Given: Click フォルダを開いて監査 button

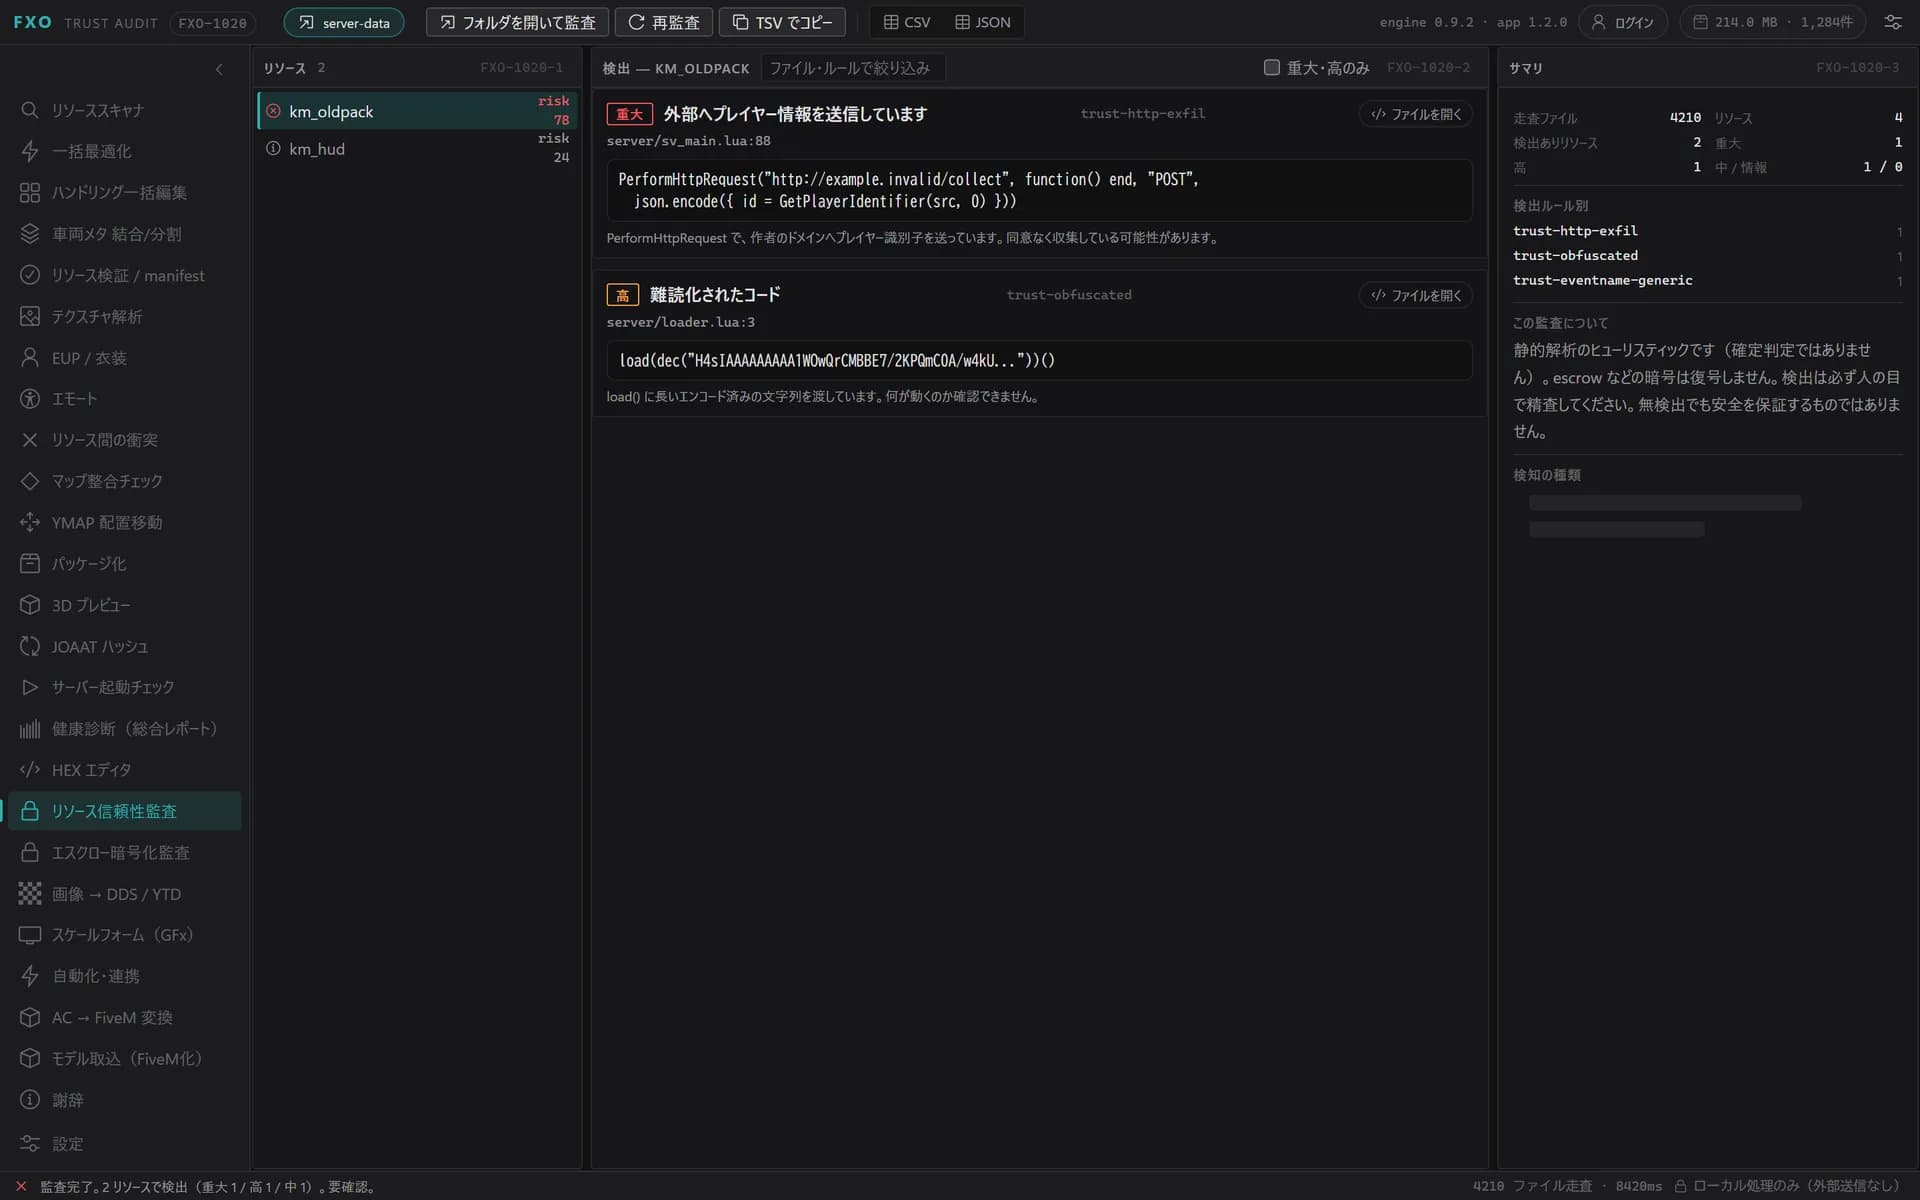Looking at the screenshot, I should pyautogui.click(x=517, y=22).
